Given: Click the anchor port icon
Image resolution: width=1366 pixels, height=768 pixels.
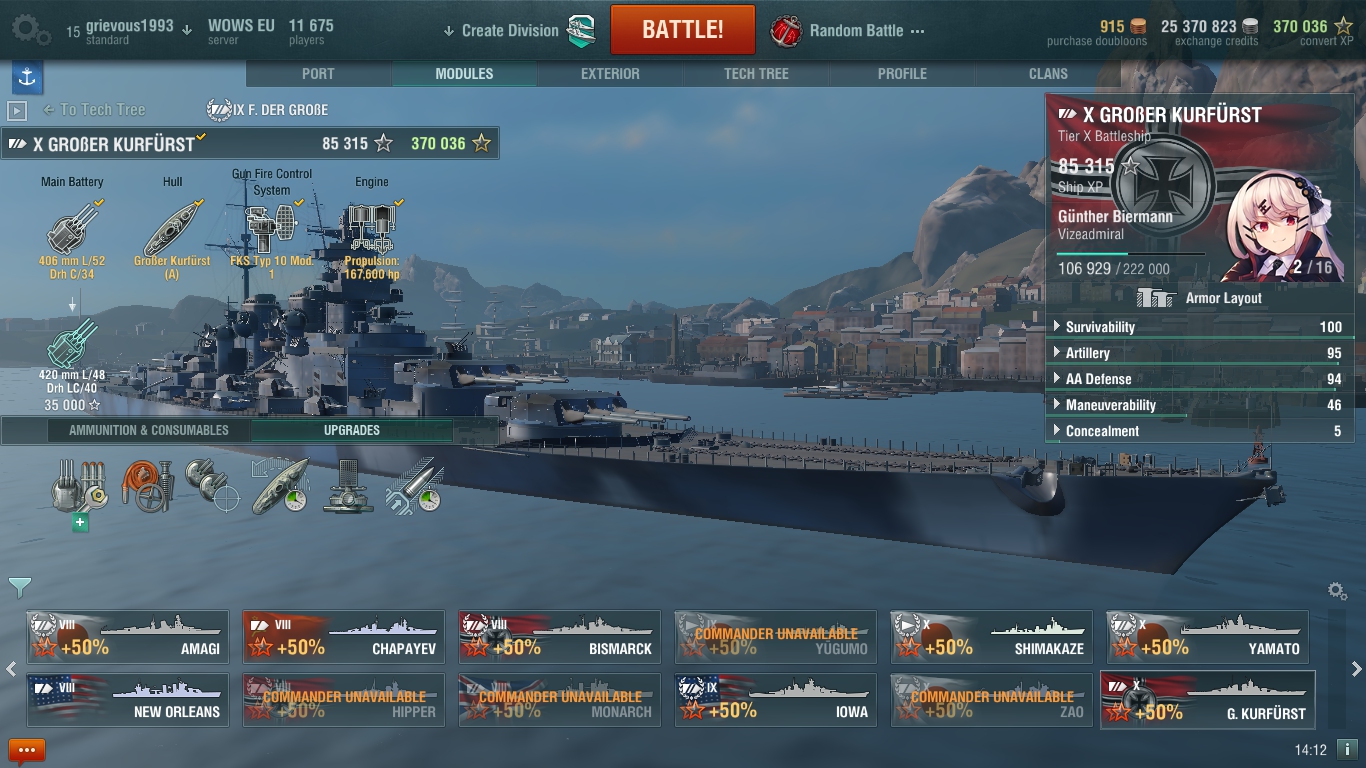Looking at the screenshot, I should 27,77.
